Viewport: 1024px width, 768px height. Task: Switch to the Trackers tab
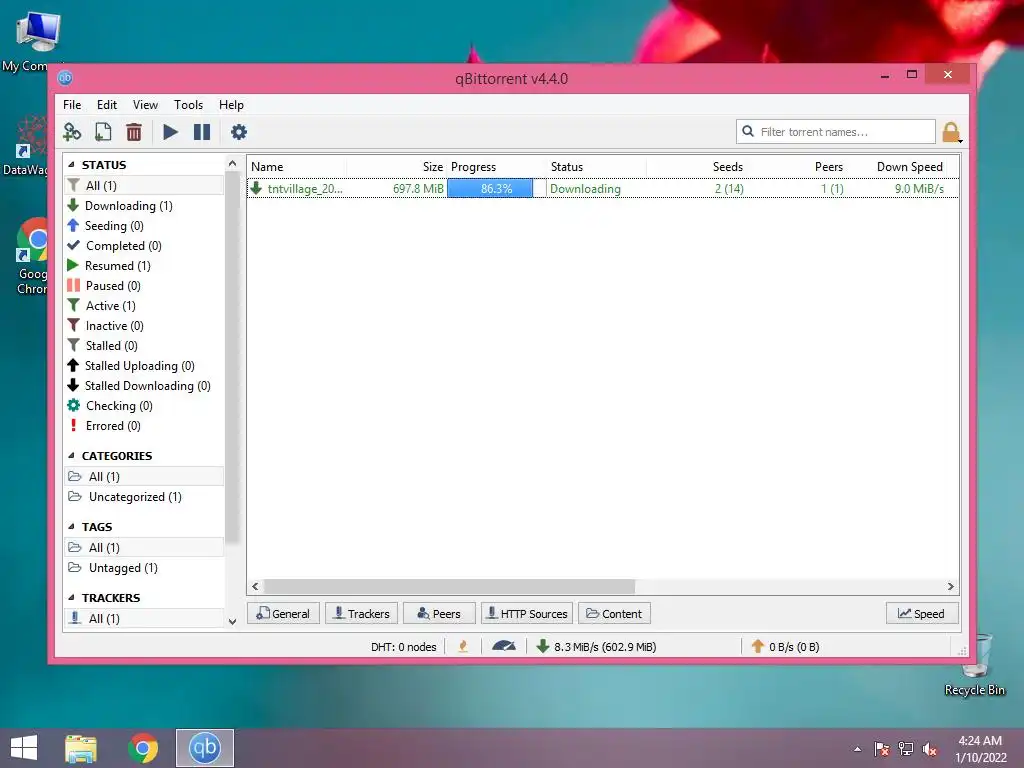click(x=361, y=613)
